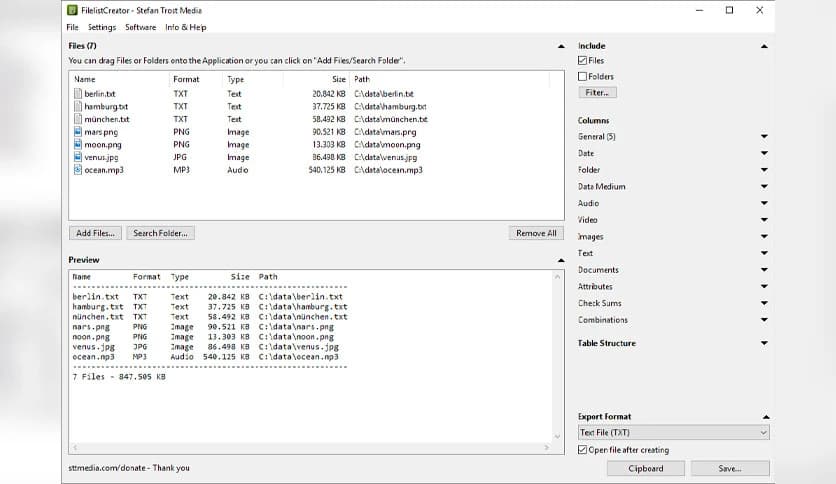836x484 pixels.
Task: Click the venus.jpg image icon
Action: pyautogui.click(x=78, y=157)
